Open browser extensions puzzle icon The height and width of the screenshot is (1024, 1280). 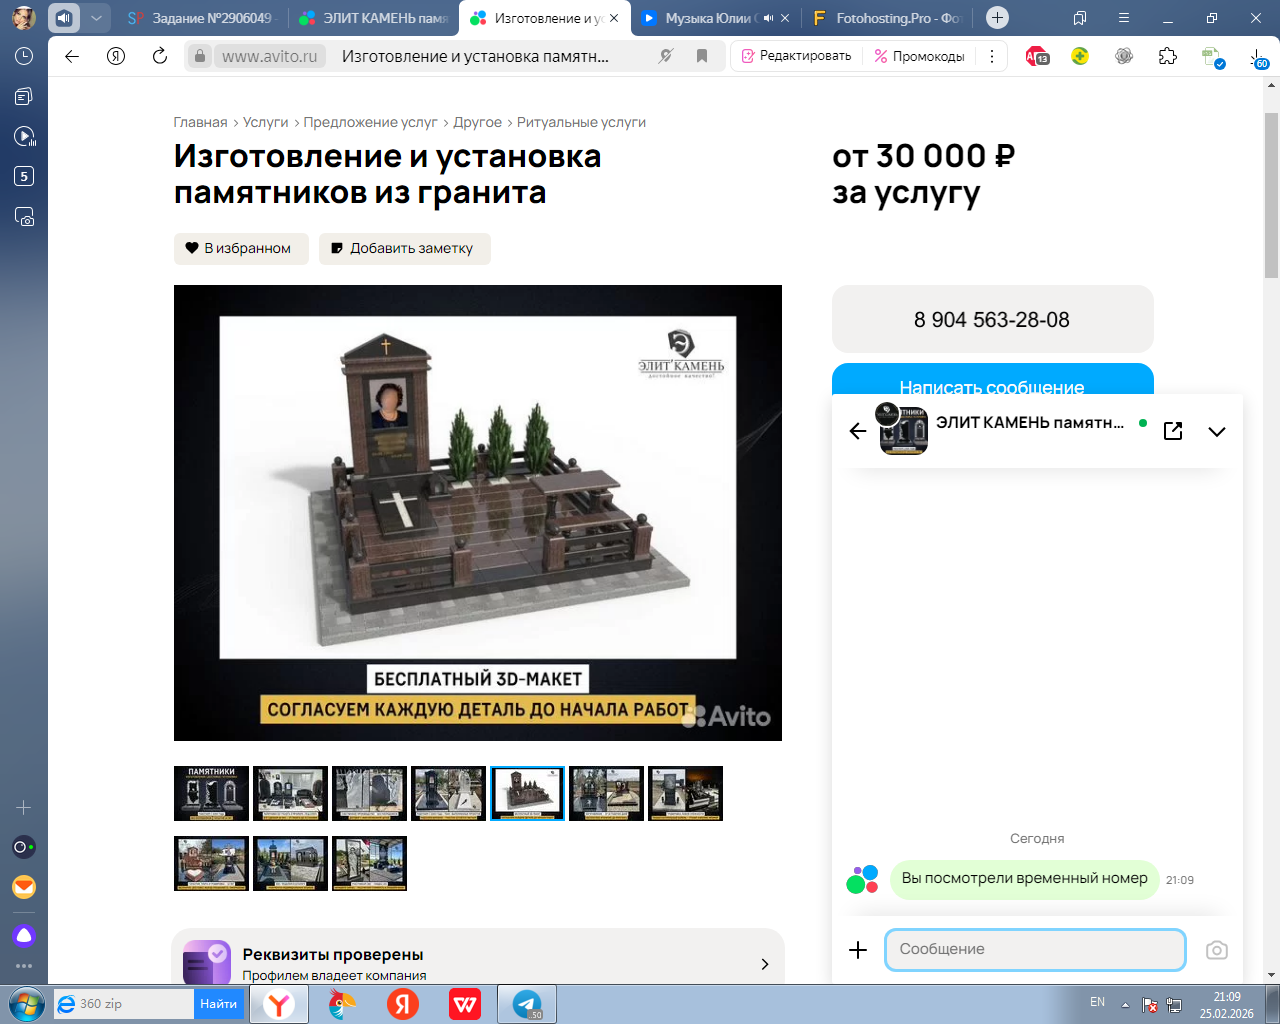coord(1168,57)
